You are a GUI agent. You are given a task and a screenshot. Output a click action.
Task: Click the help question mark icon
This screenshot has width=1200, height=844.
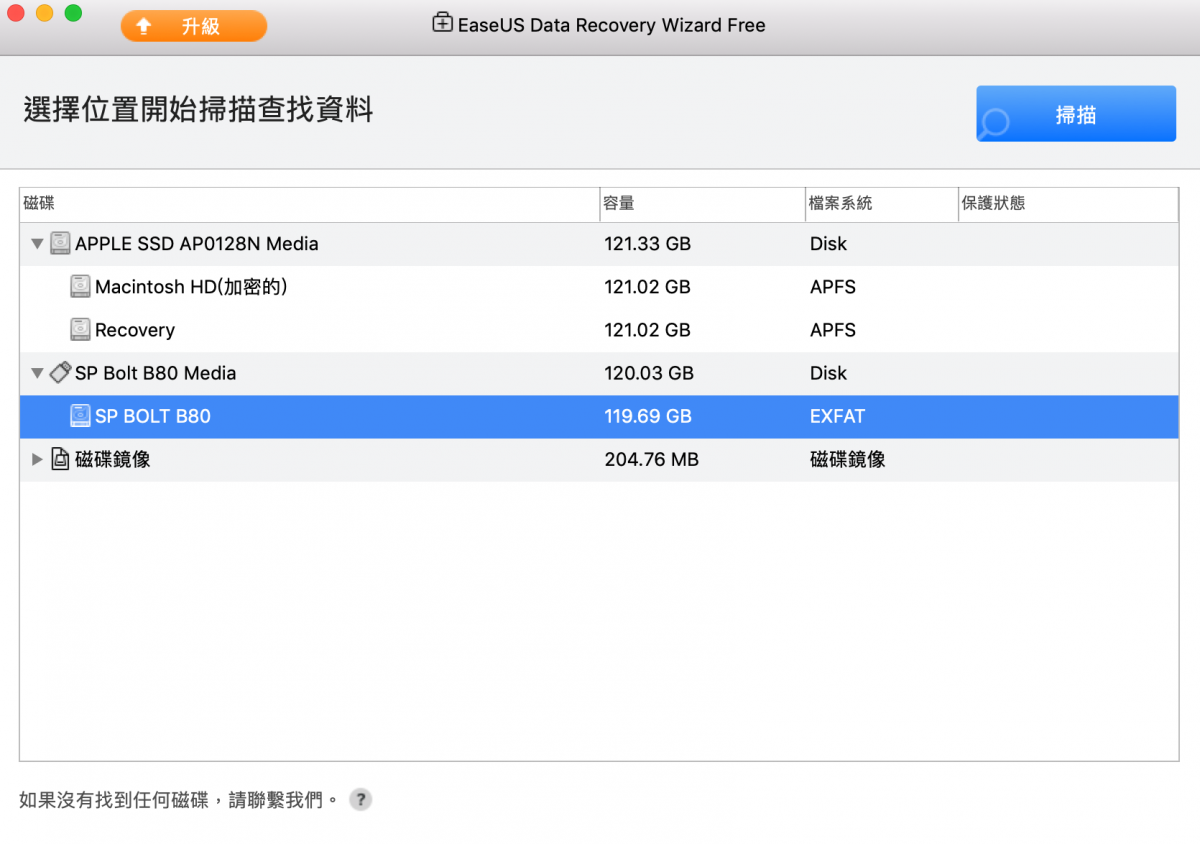361,800
